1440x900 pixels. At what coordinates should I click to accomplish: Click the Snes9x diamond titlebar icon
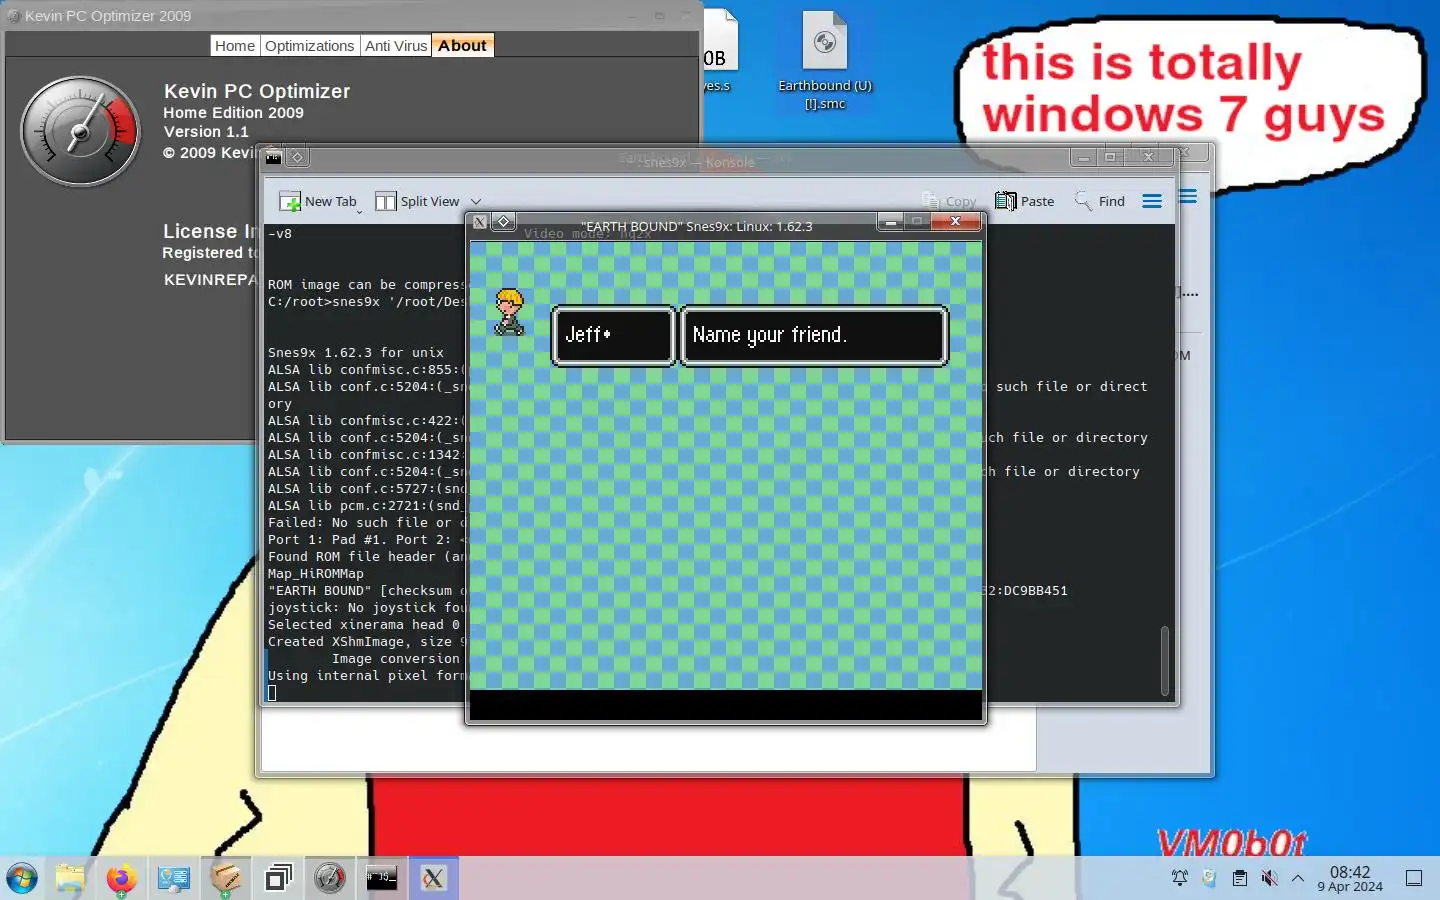(504, 222)
